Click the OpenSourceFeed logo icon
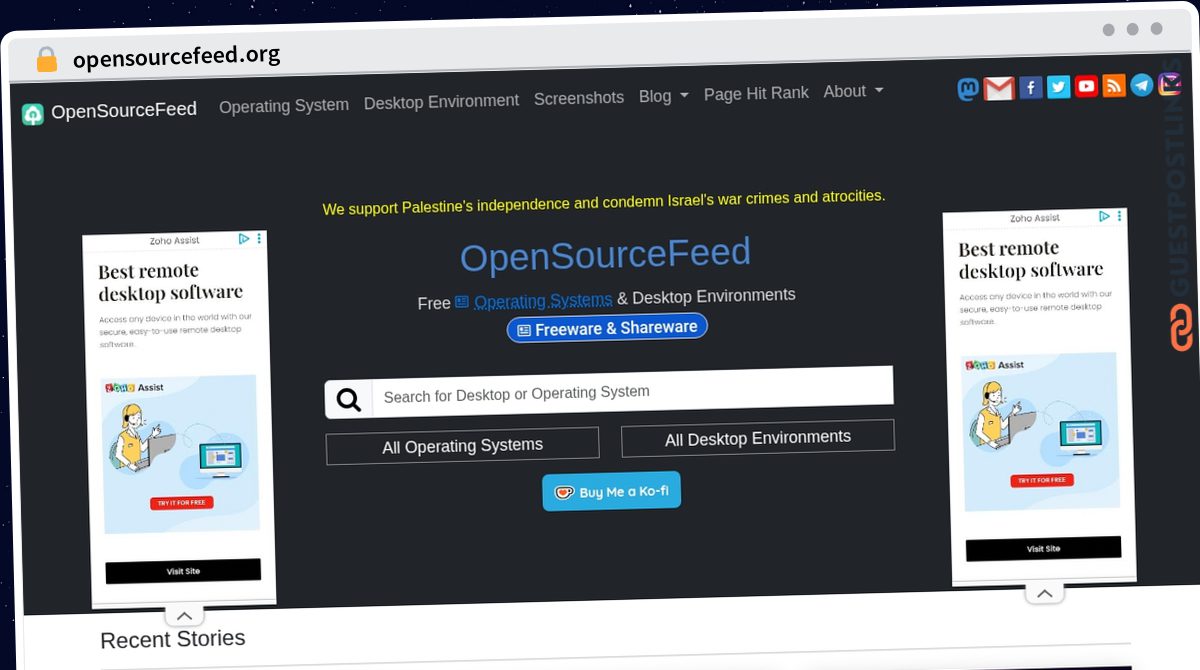This screenshot has width=1200, height=670. click(33, 114)
